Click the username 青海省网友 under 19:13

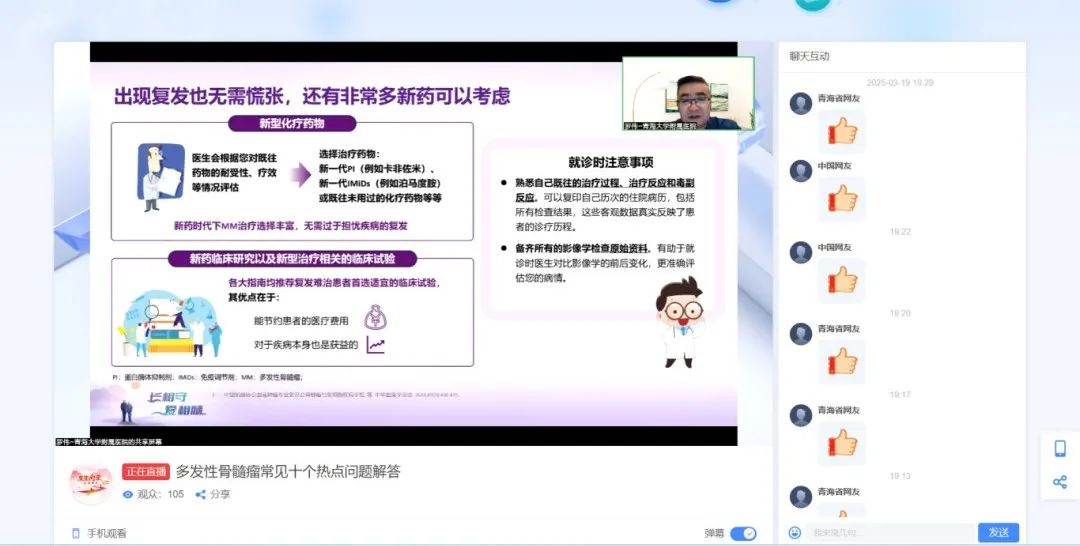838,492
